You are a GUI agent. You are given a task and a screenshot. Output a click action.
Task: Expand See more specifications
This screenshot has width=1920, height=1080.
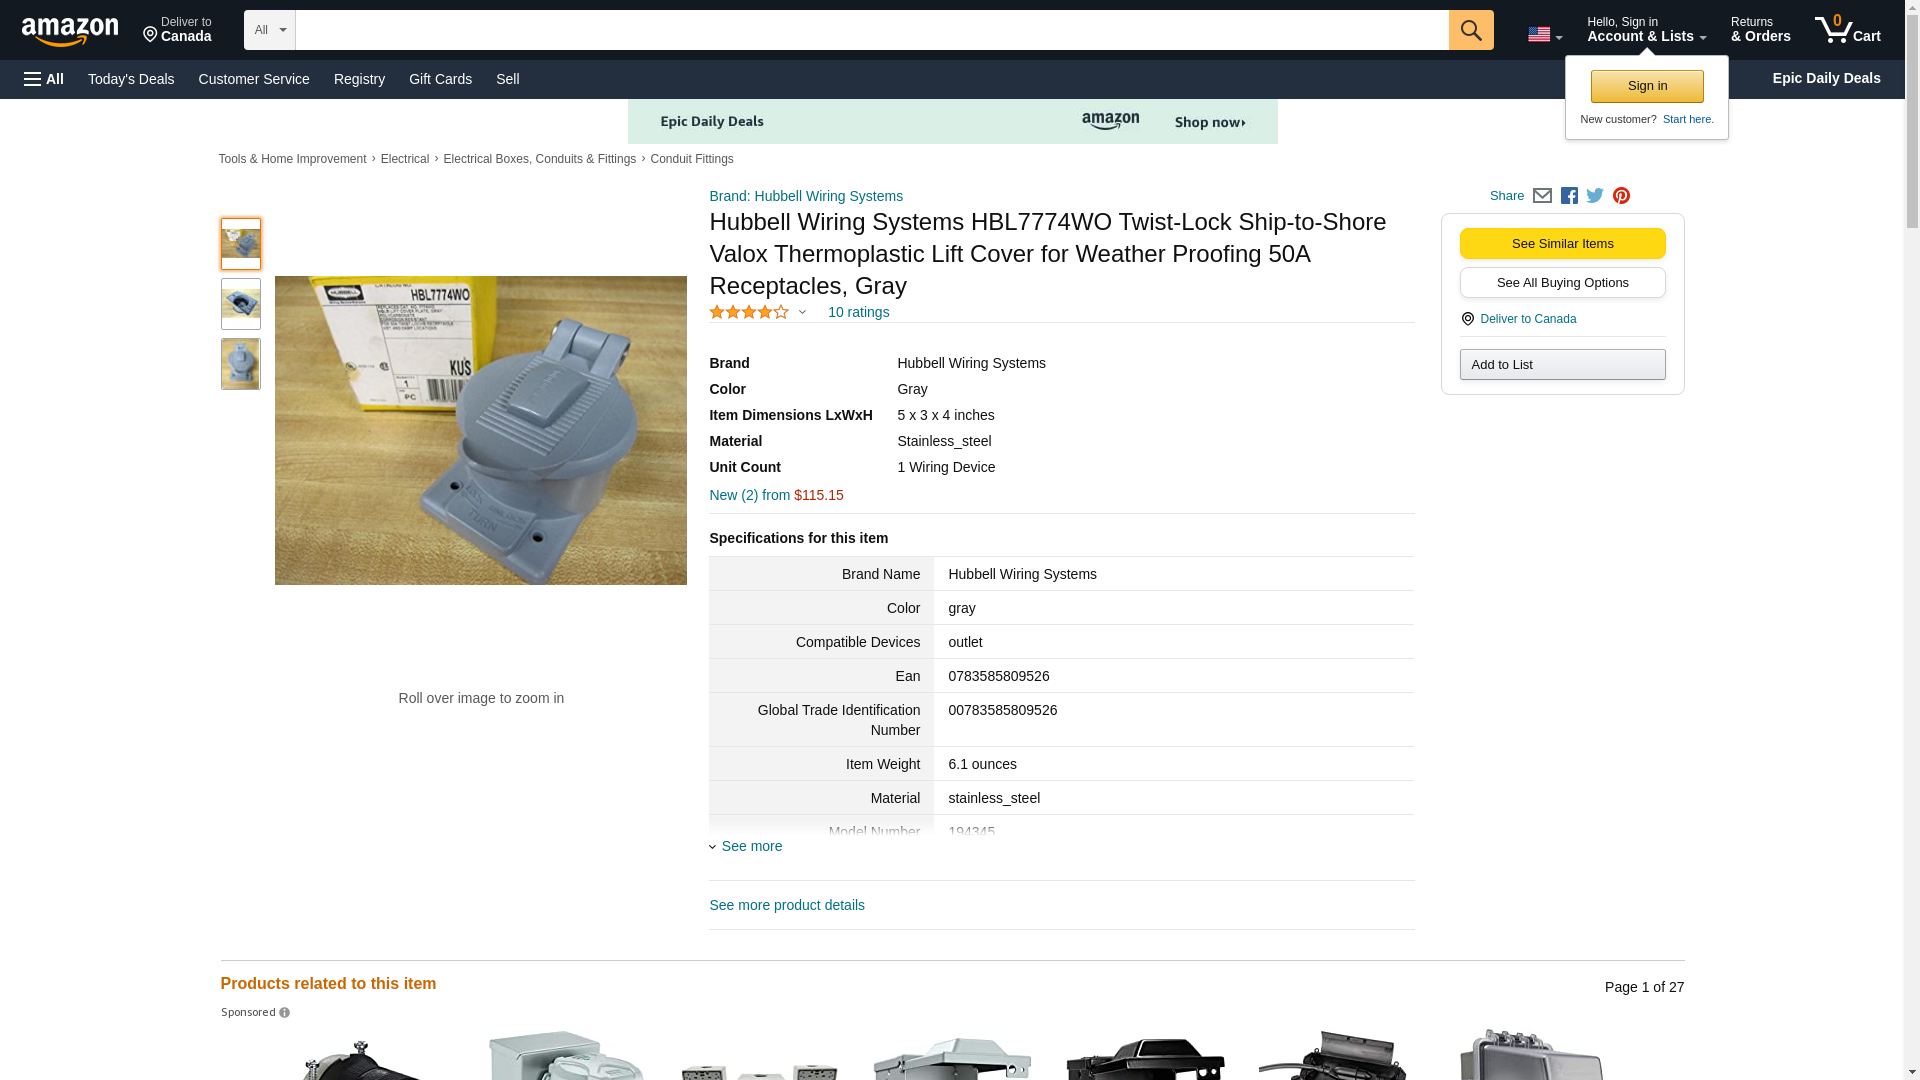(x=751, y=846)
